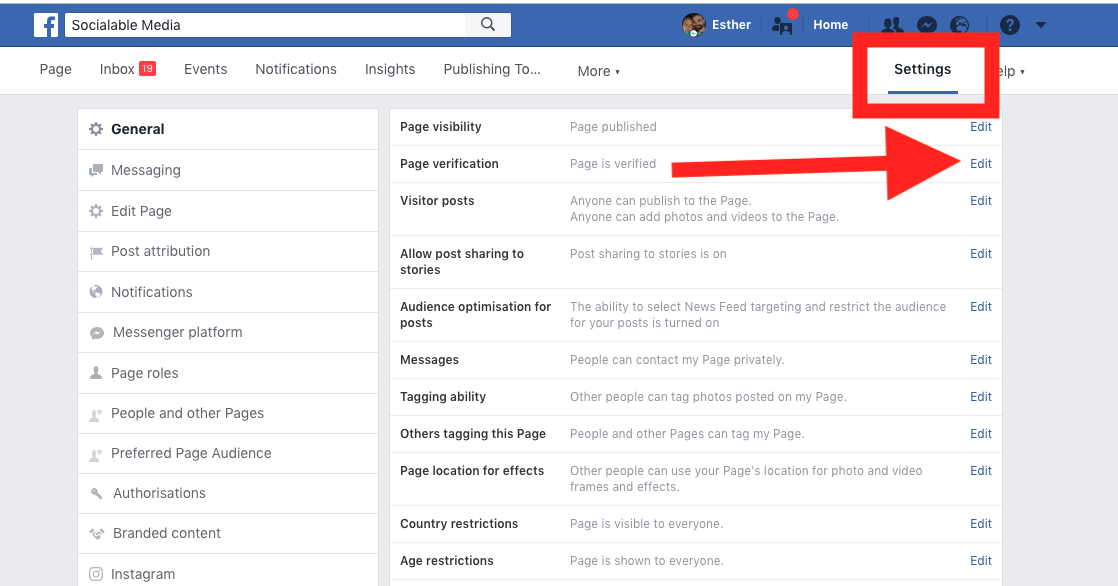Click the Facebook logo icon

click(x=46, y=23)
